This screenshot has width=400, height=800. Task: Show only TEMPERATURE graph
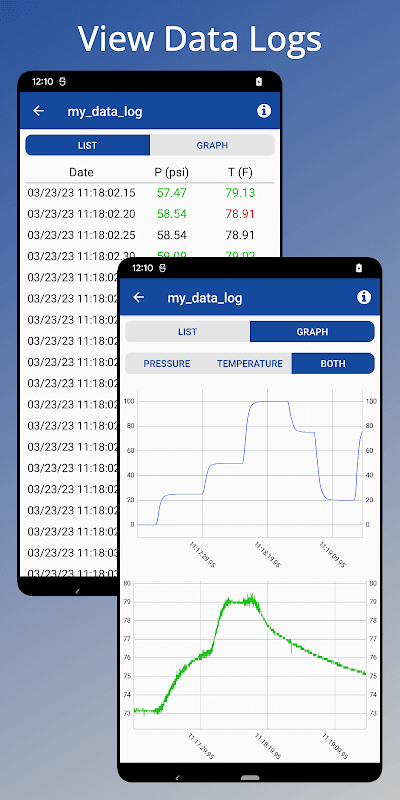click(x=250, y=364)
